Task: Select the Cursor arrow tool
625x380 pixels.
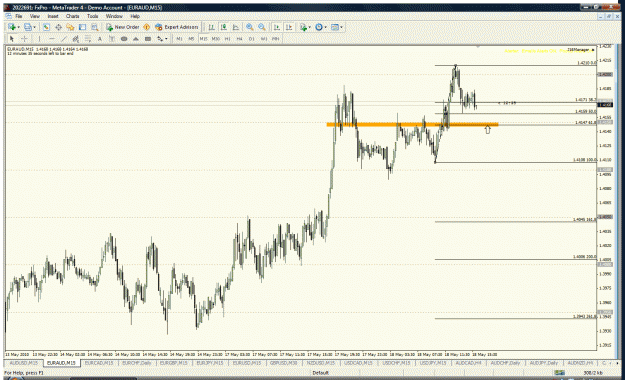Action: (x=12, y=39)
